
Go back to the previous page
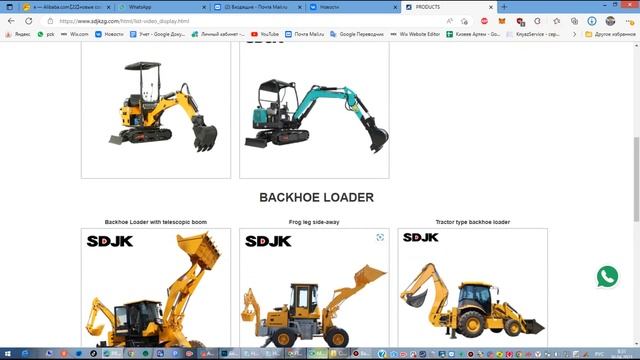[x=11, y=21]
